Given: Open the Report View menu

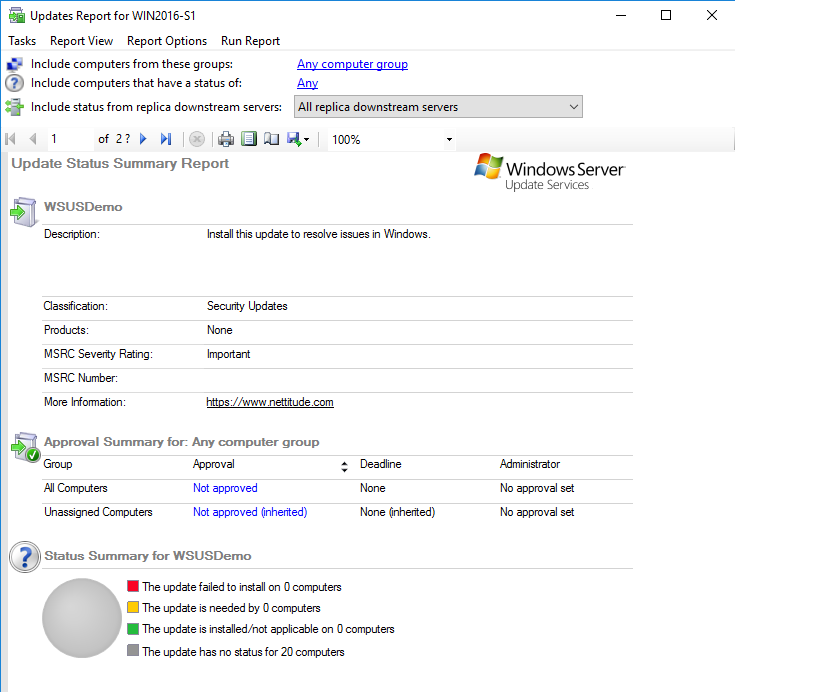Looking at the screenshot, I should point(81,41).
